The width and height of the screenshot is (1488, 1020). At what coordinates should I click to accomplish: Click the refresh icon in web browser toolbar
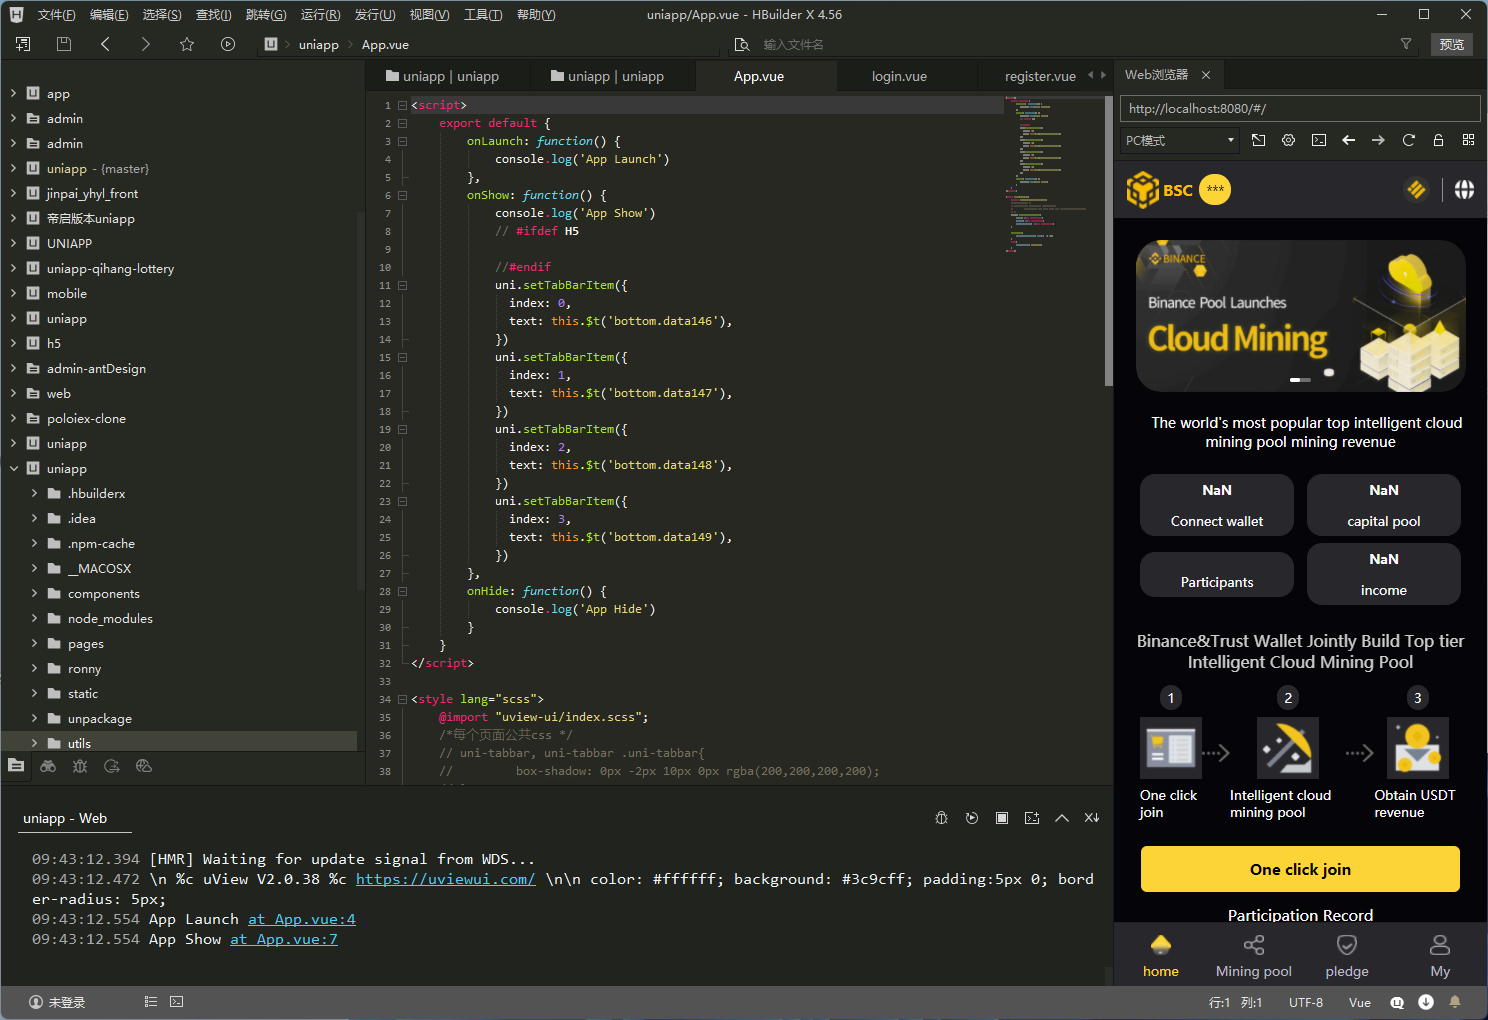click(x=1408, y=140)
